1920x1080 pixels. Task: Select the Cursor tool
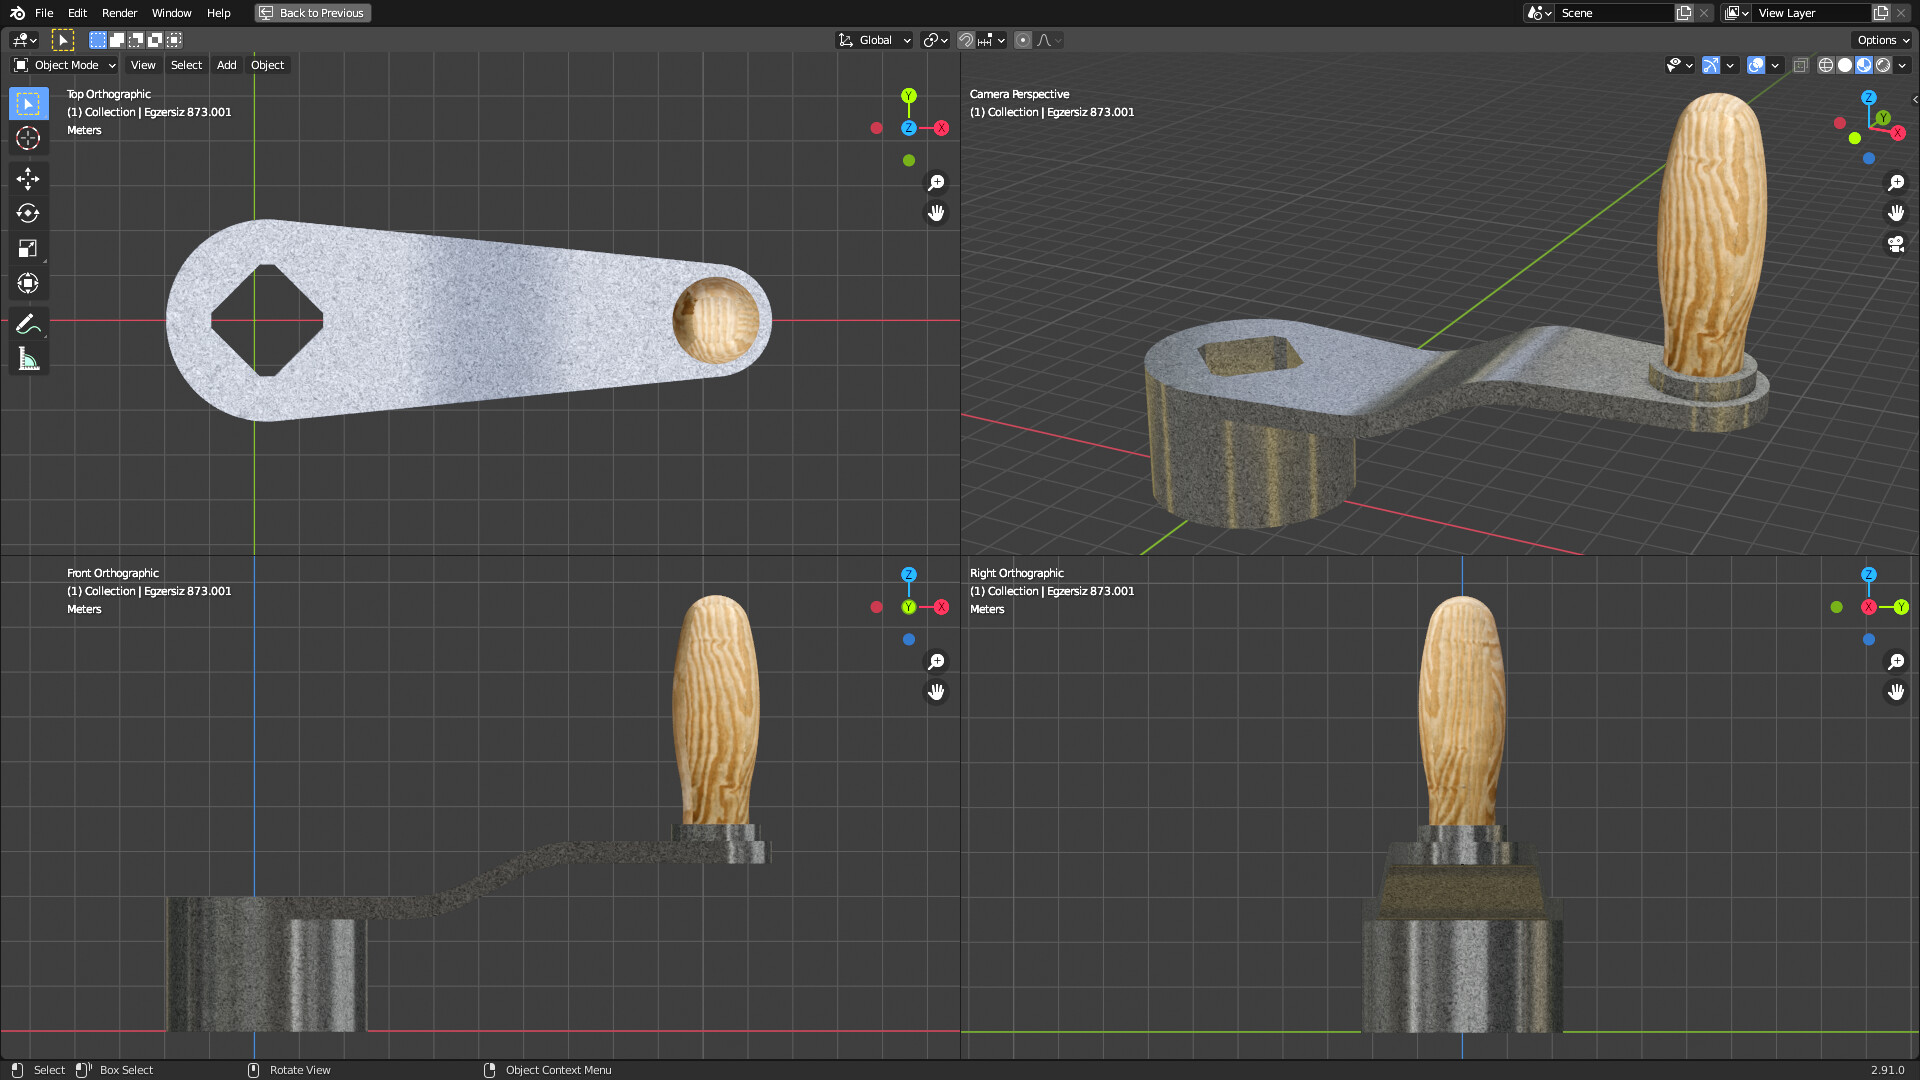pyautogui.click(x=27, y=139)
